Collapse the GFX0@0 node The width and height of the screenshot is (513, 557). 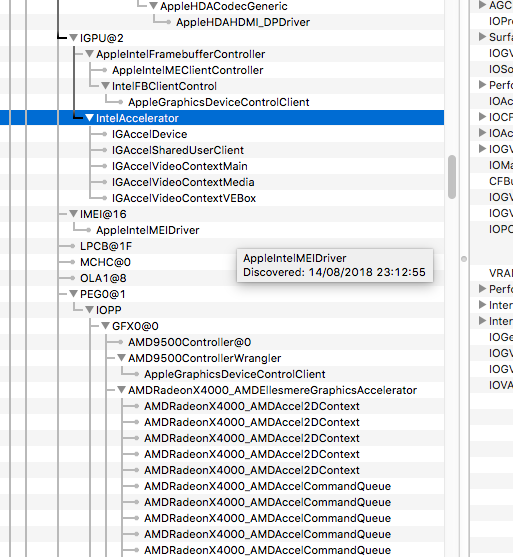(x=106, y=325)
